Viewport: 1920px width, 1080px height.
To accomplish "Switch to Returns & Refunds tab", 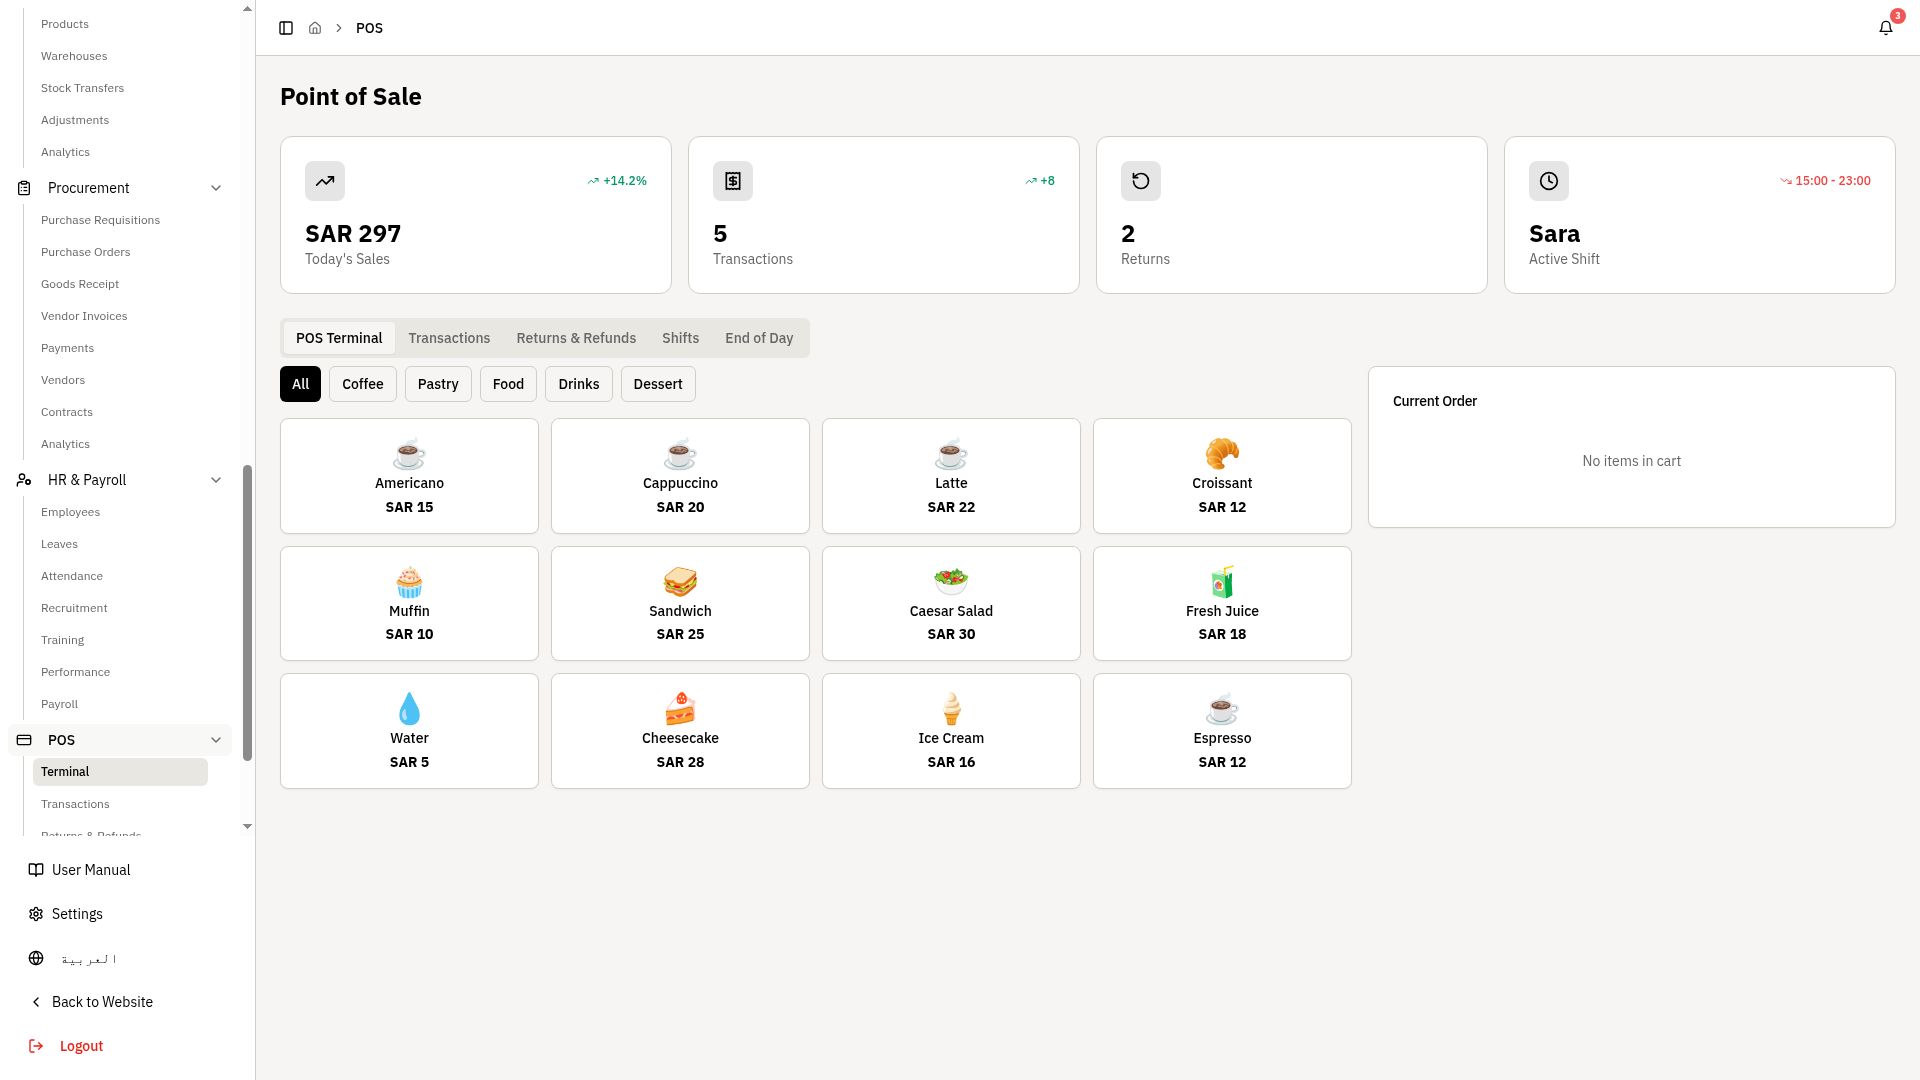I will click(x=576, y=338).
